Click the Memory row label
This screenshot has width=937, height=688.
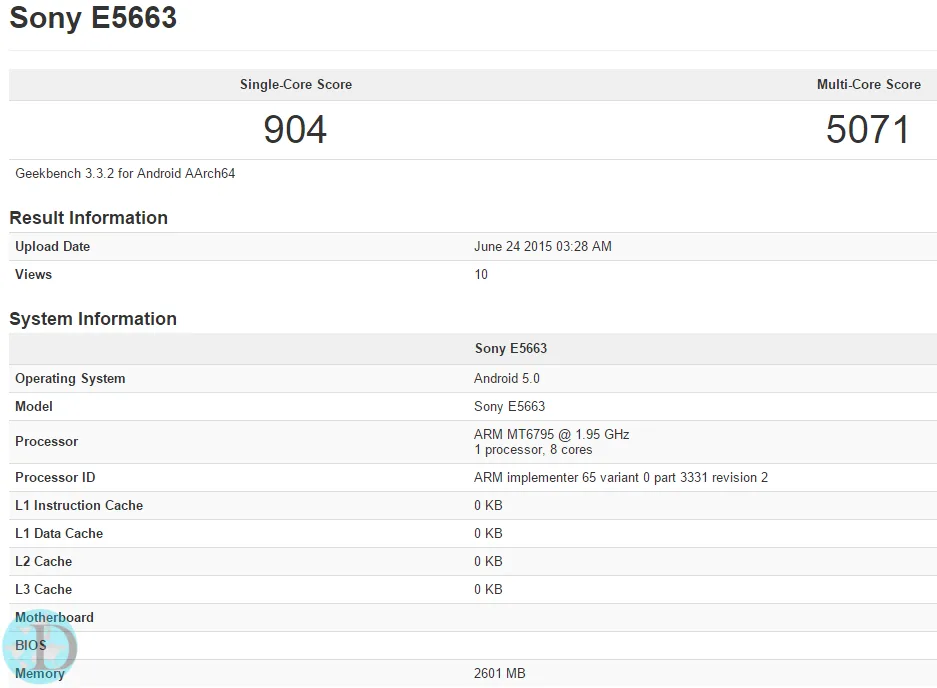(x=39, y=674)
